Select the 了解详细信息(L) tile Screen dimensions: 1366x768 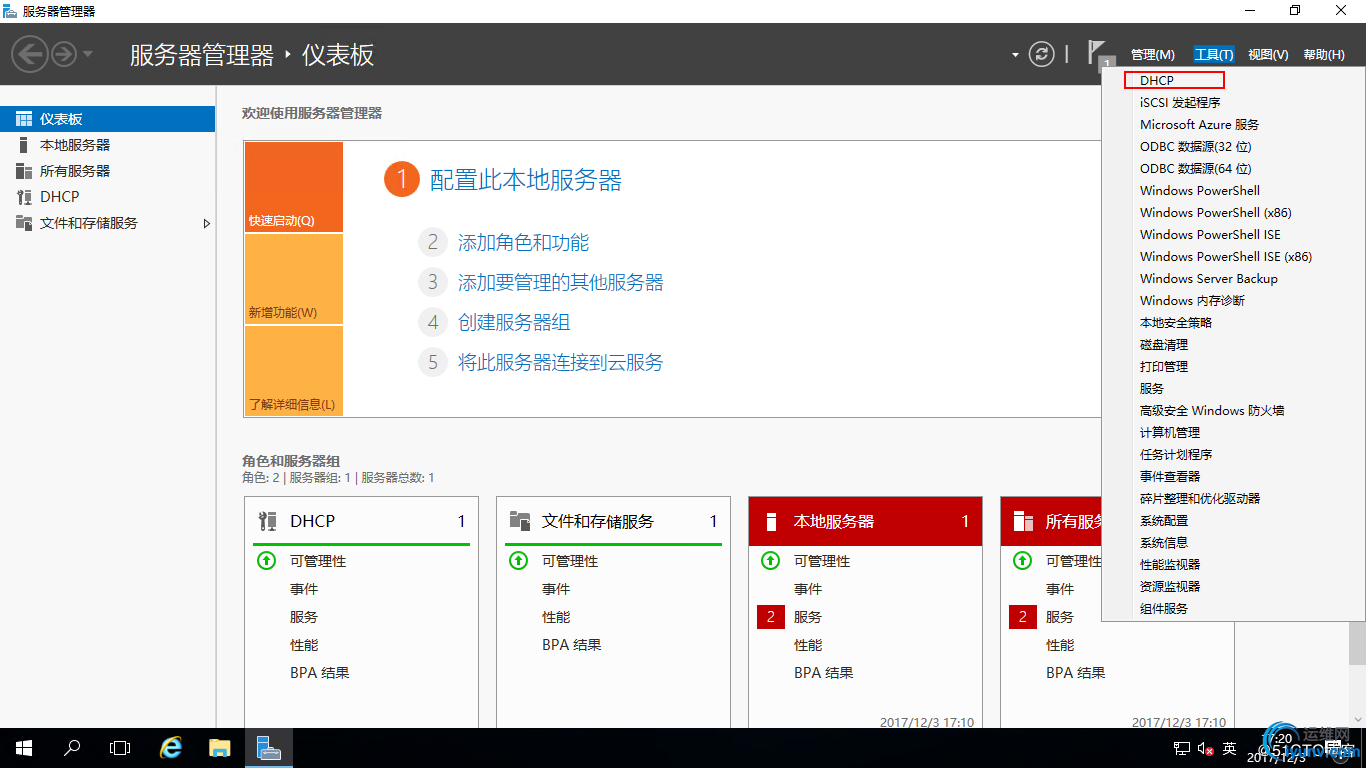click(293, 371)
